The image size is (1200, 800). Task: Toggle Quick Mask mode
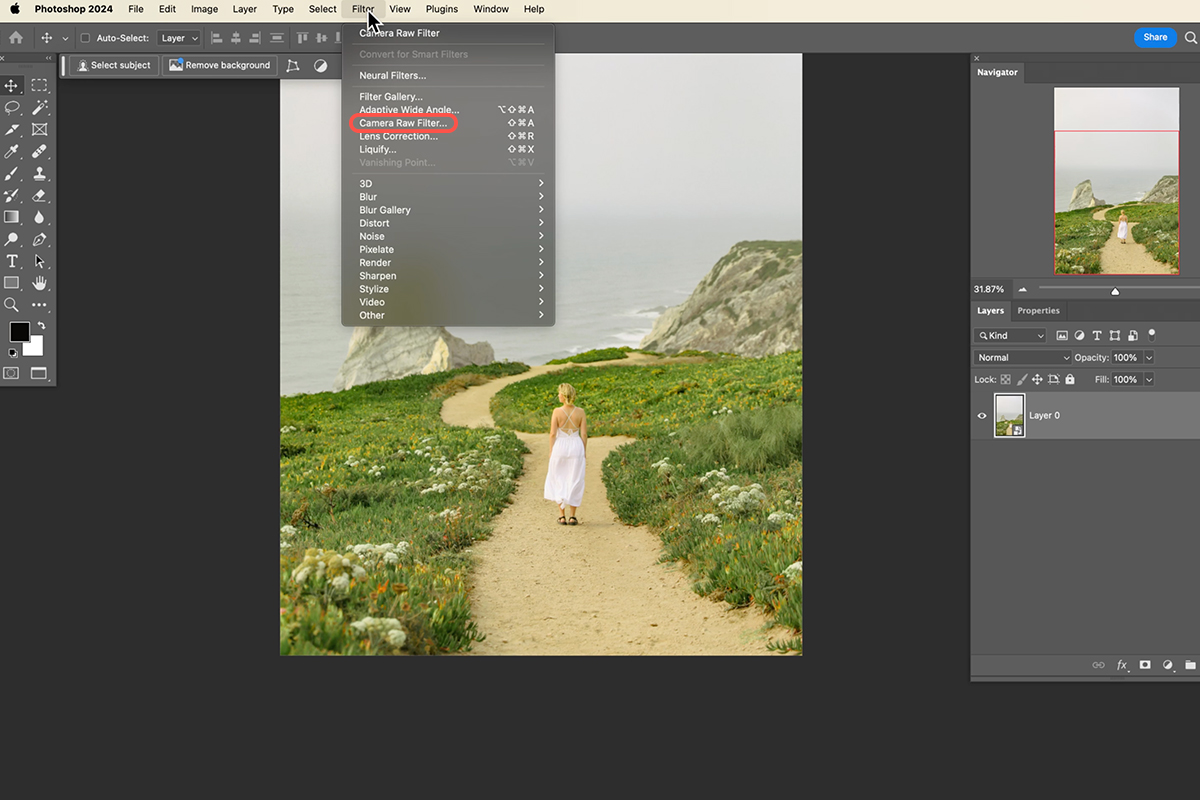pos(11,374)
